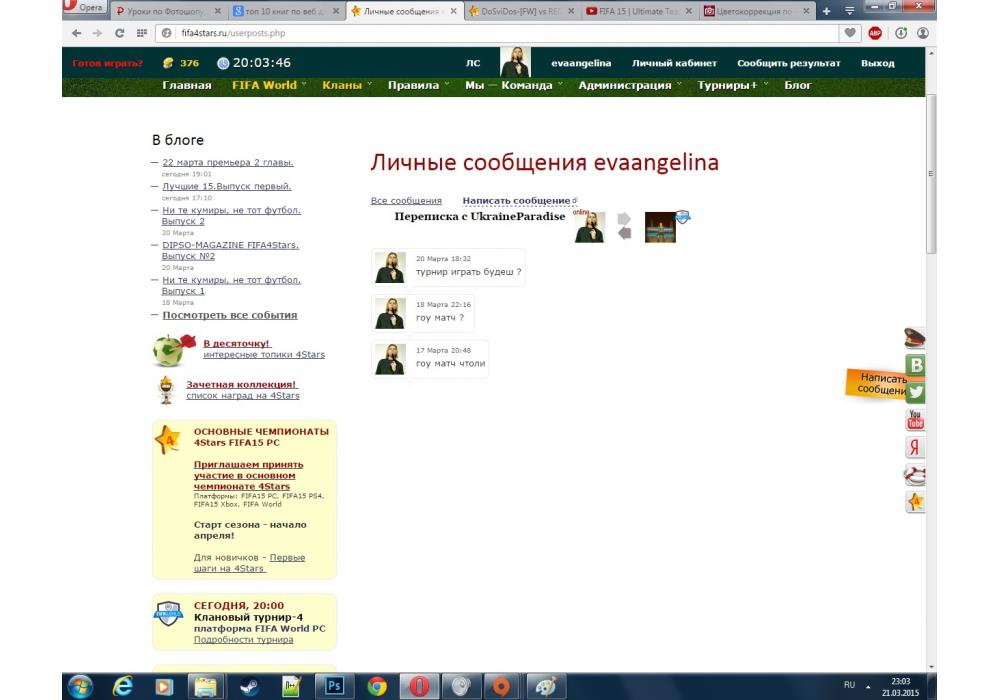
Task: Click the VK social sidebar icon
Action: tap(915, 366)
